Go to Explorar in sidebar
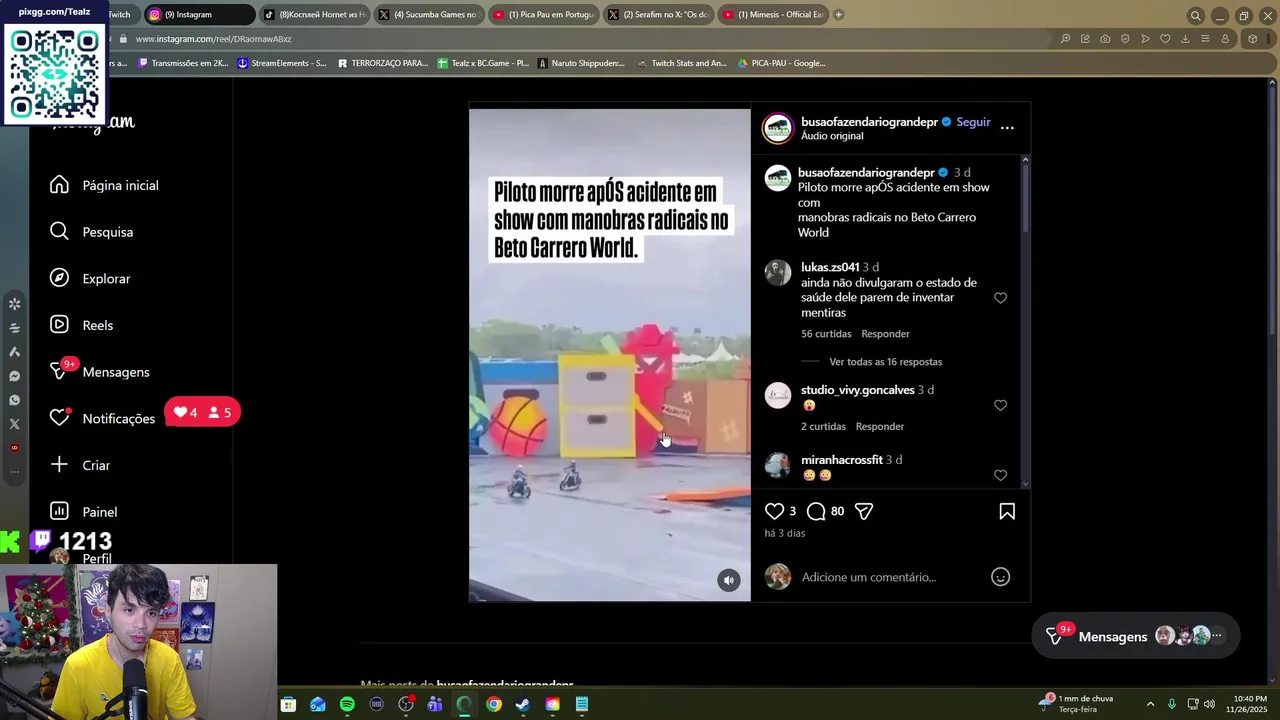The width and height of the screenshot is (1280, 720). pyautogui.click(x=91, y=279)
